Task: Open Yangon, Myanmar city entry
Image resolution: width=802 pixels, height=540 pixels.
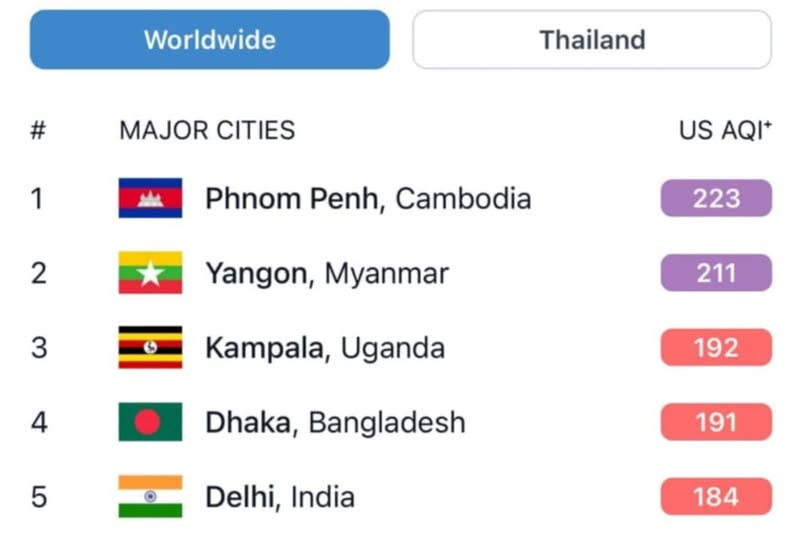Action: 327,273
